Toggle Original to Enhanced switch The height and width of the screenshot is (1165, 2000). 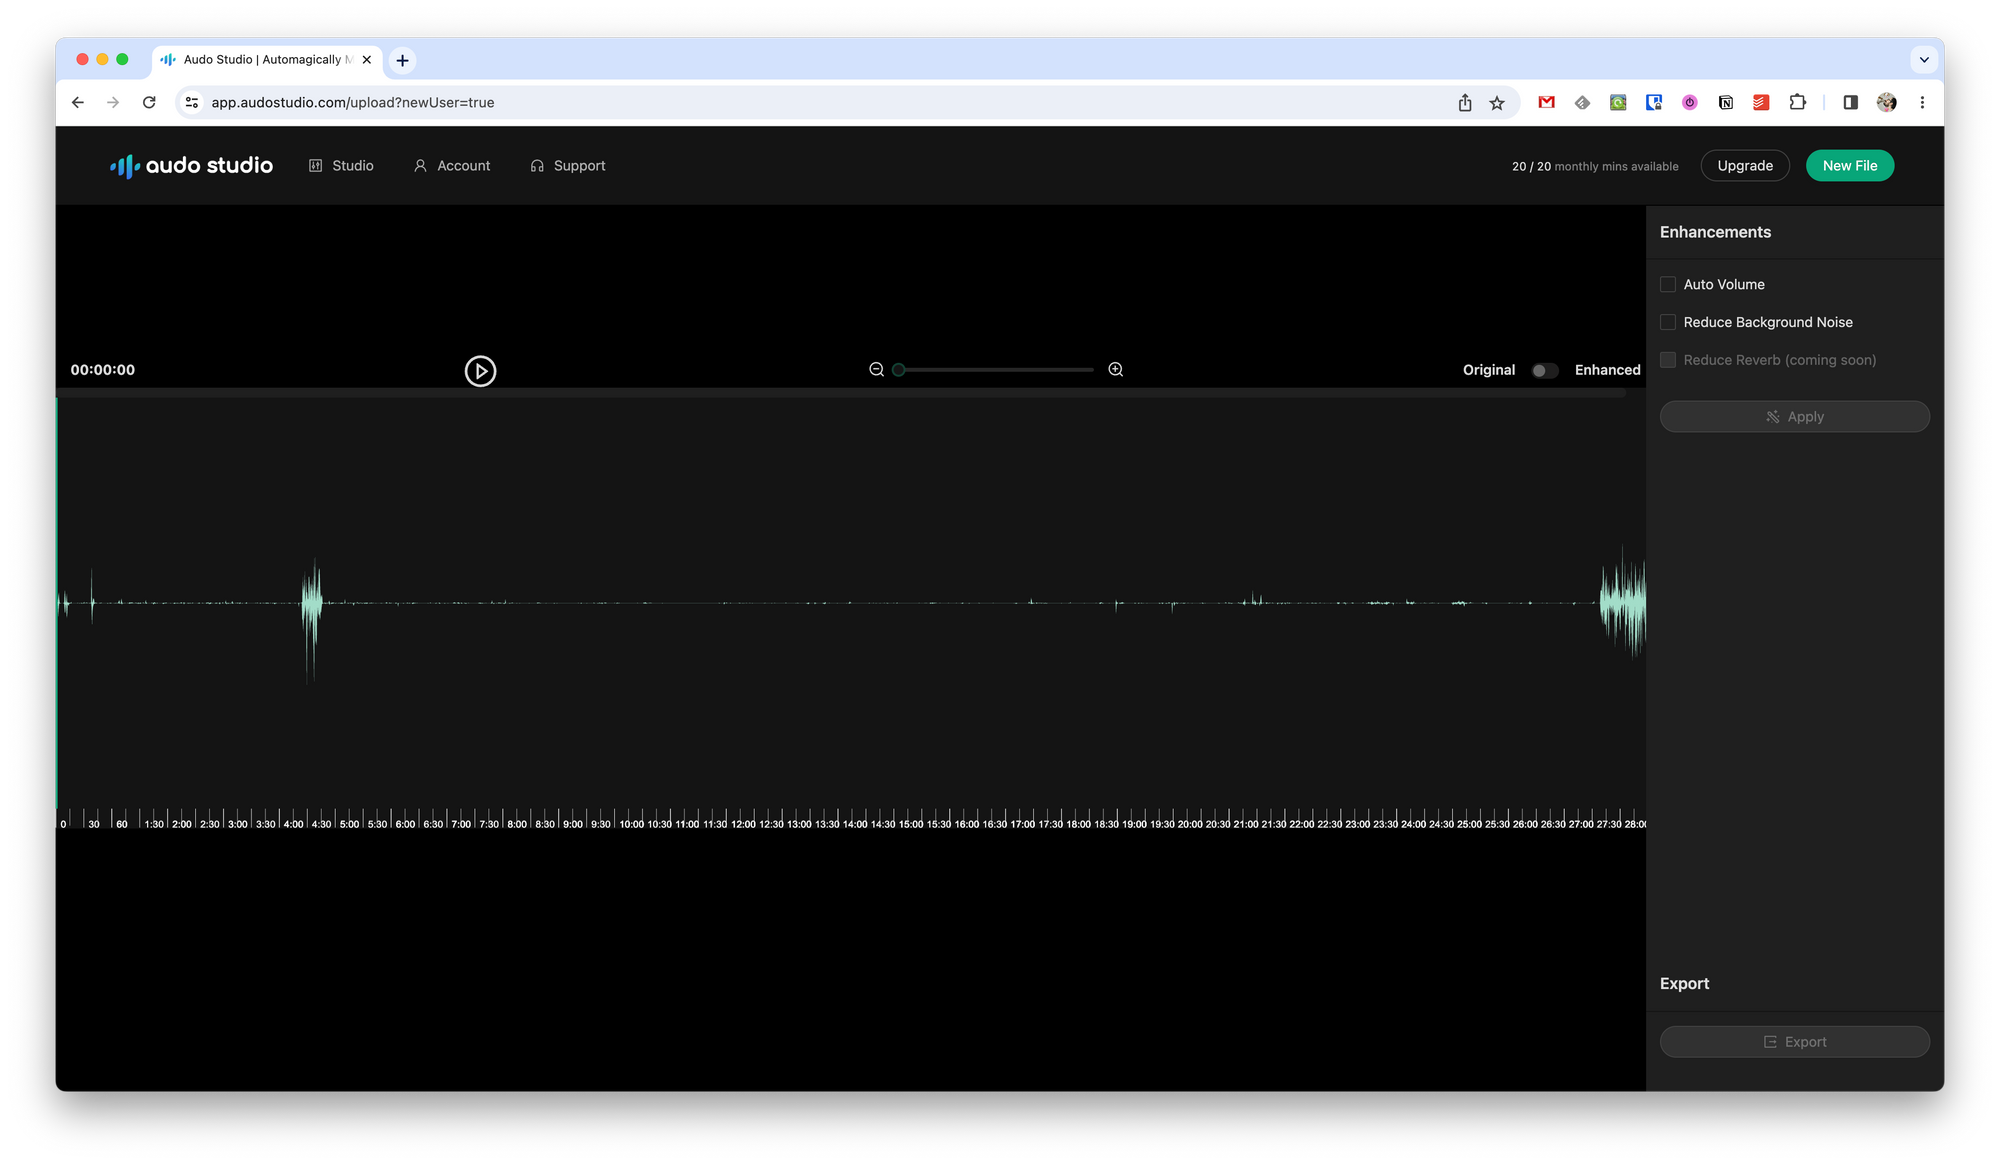[x=1544, y=371]
